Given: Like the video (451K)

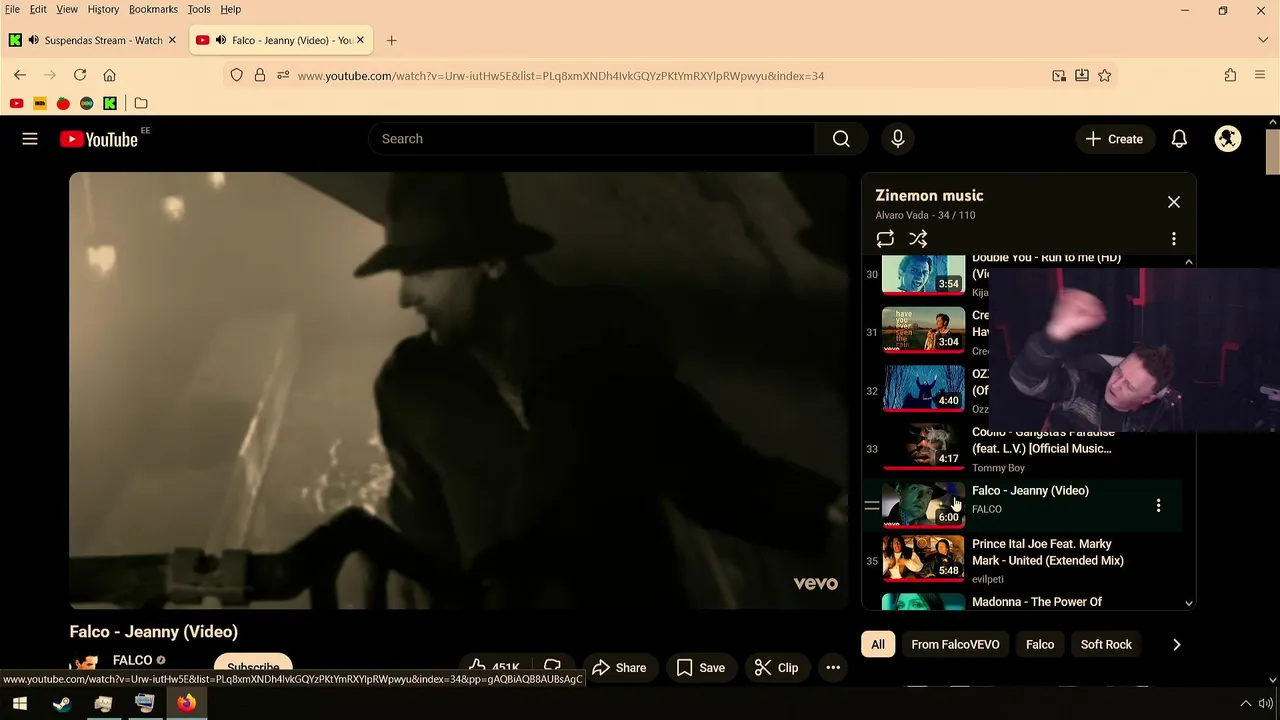Looking at the screenshot, I should coord(495,668).
